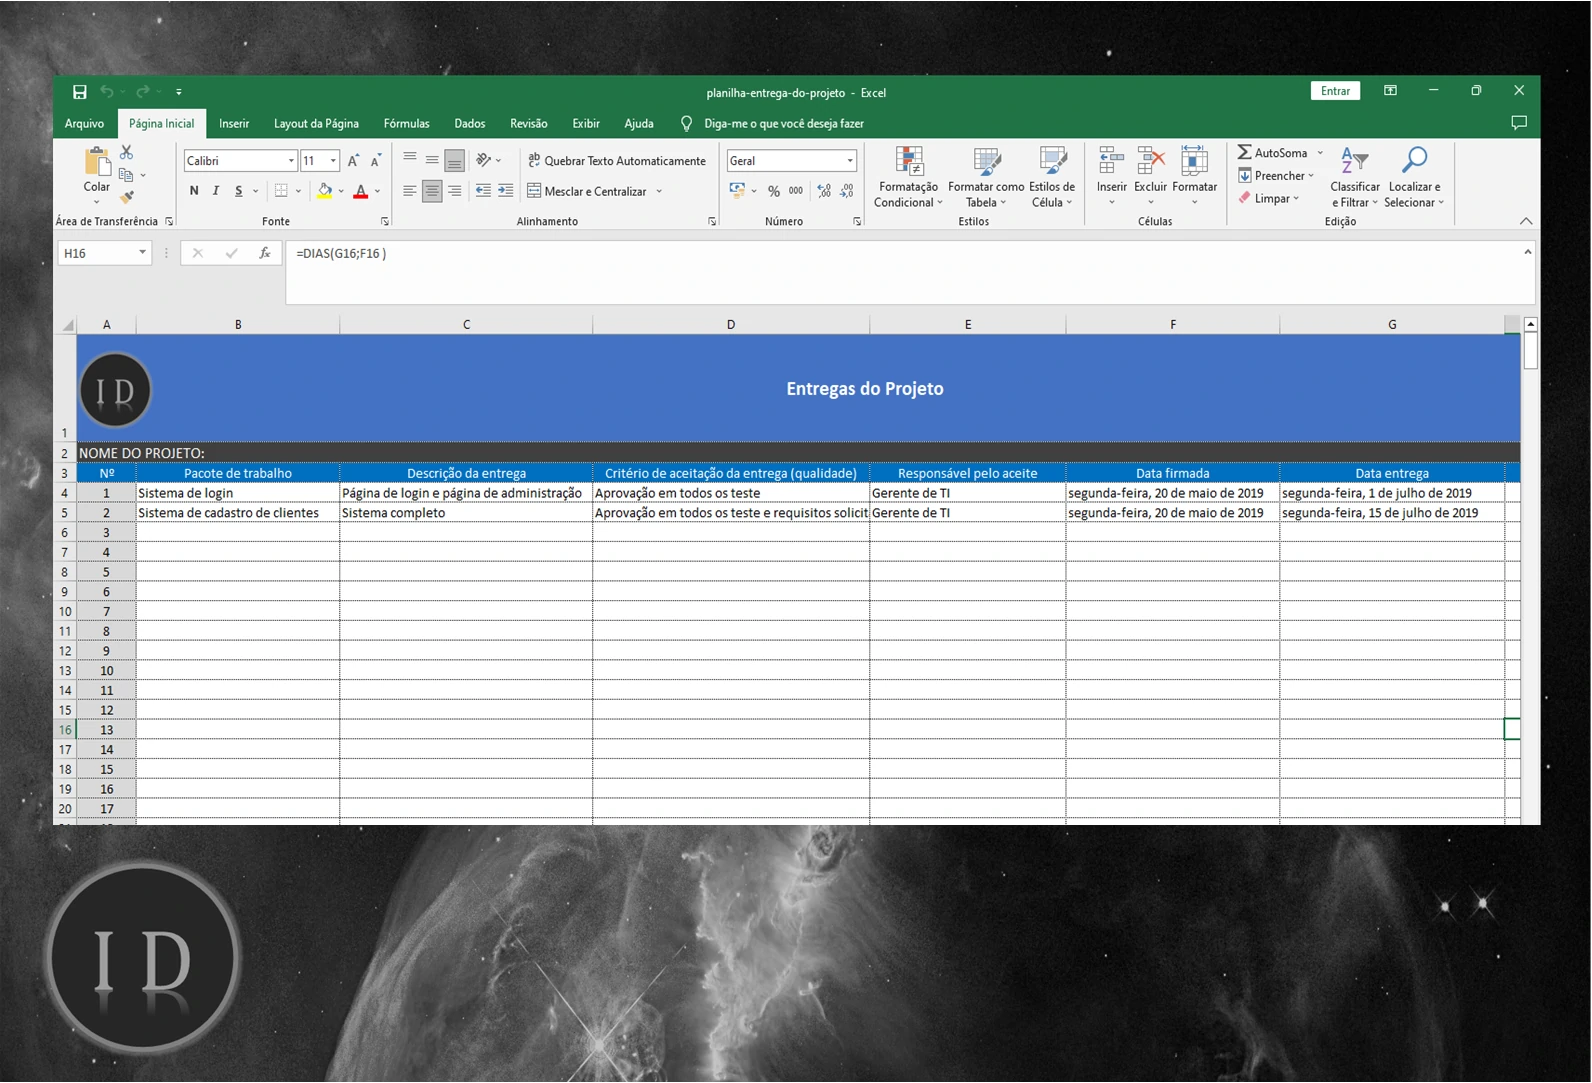Click the percent style icon
This screenshot has width=1592, height=1083.
tap(773, 191)
